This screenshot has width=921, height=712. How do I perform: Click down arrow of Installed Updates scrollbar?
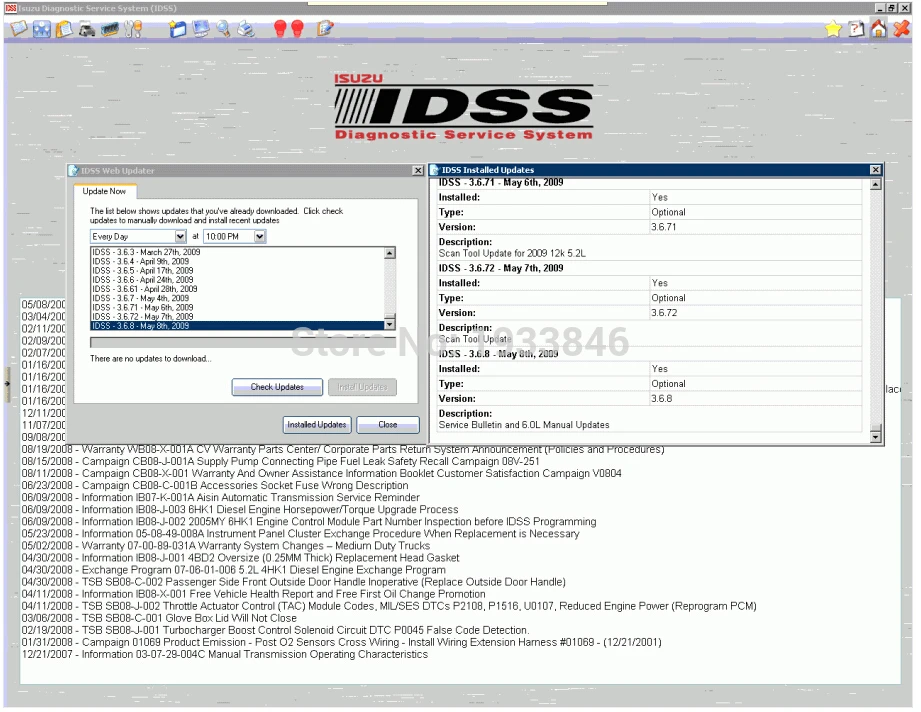tap(876, 436)
